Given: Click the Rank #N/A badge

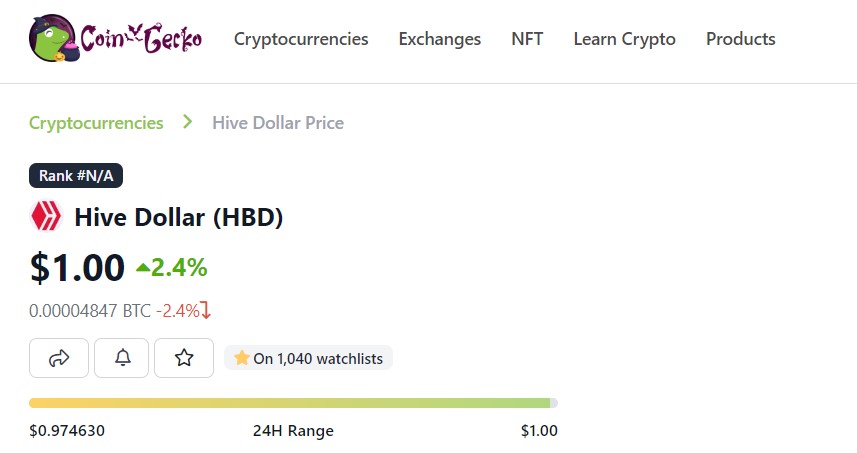Looking at the screenshot, I should coord(76,175).
